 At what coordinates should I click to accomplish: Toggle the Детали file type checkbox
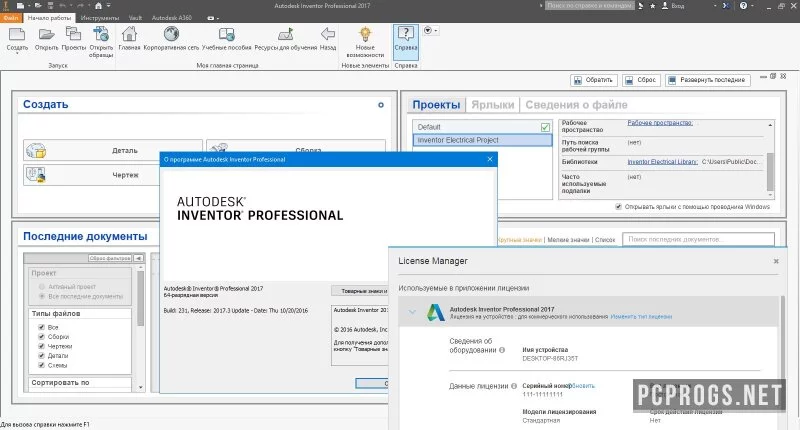[41, 356]
